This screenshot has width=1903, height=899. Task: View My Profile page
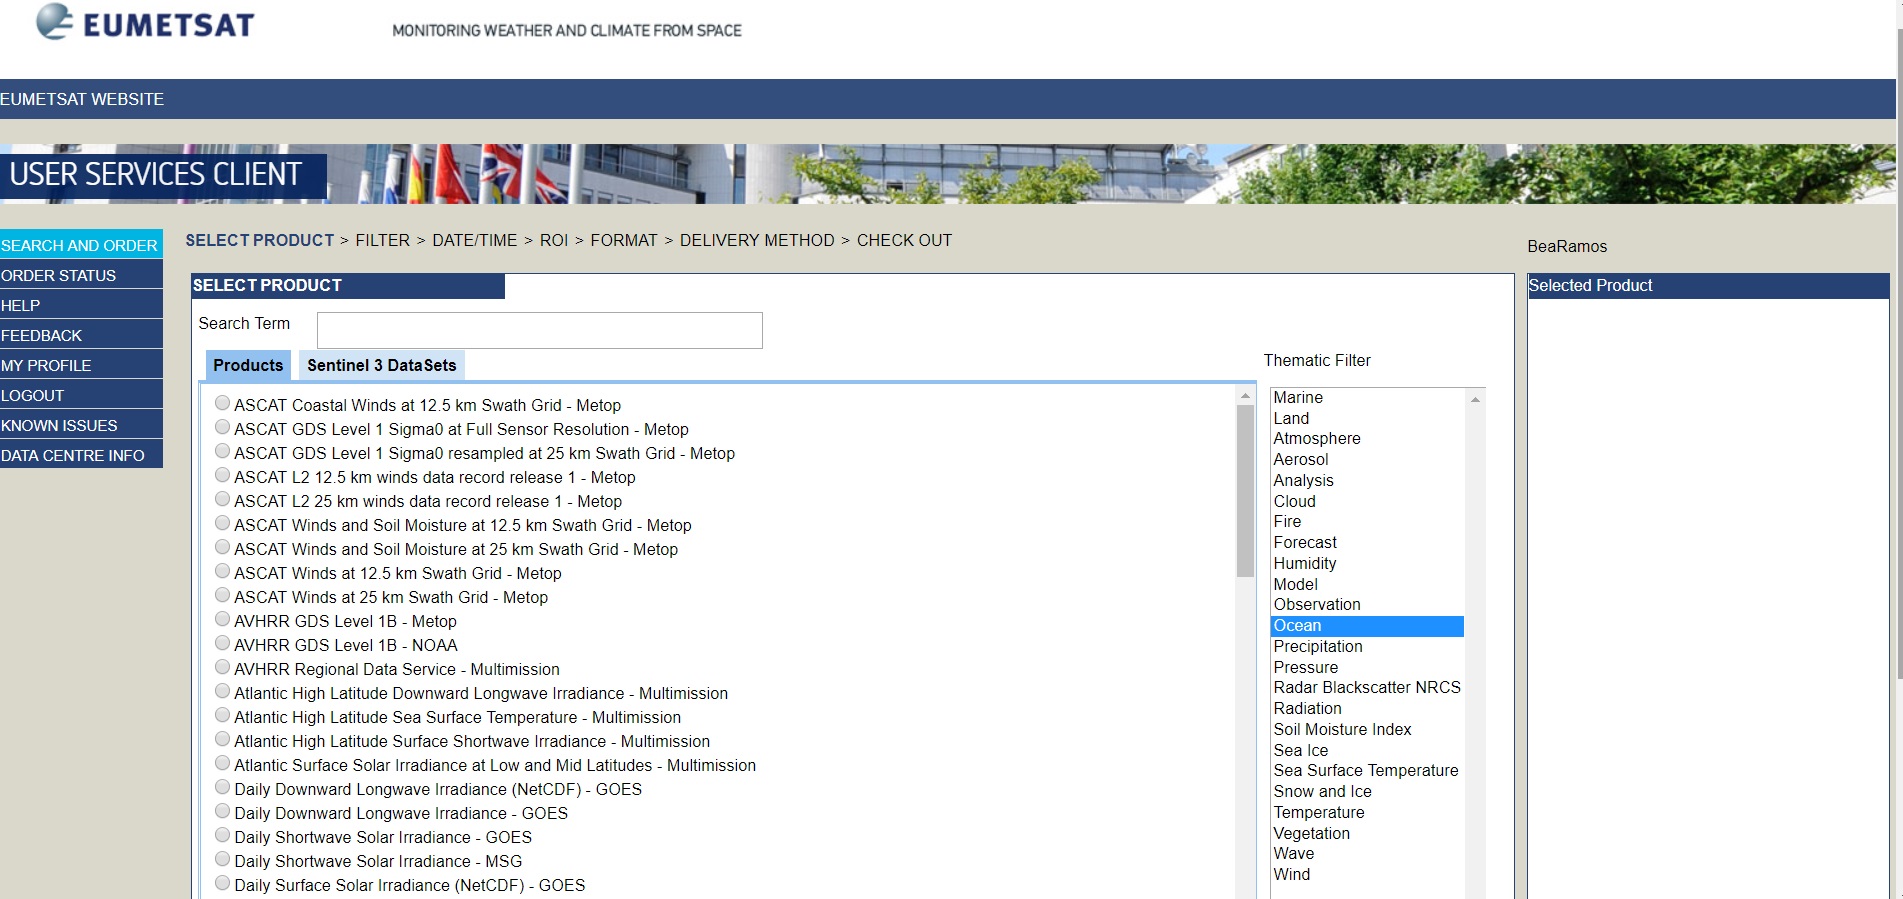point(81,365)
